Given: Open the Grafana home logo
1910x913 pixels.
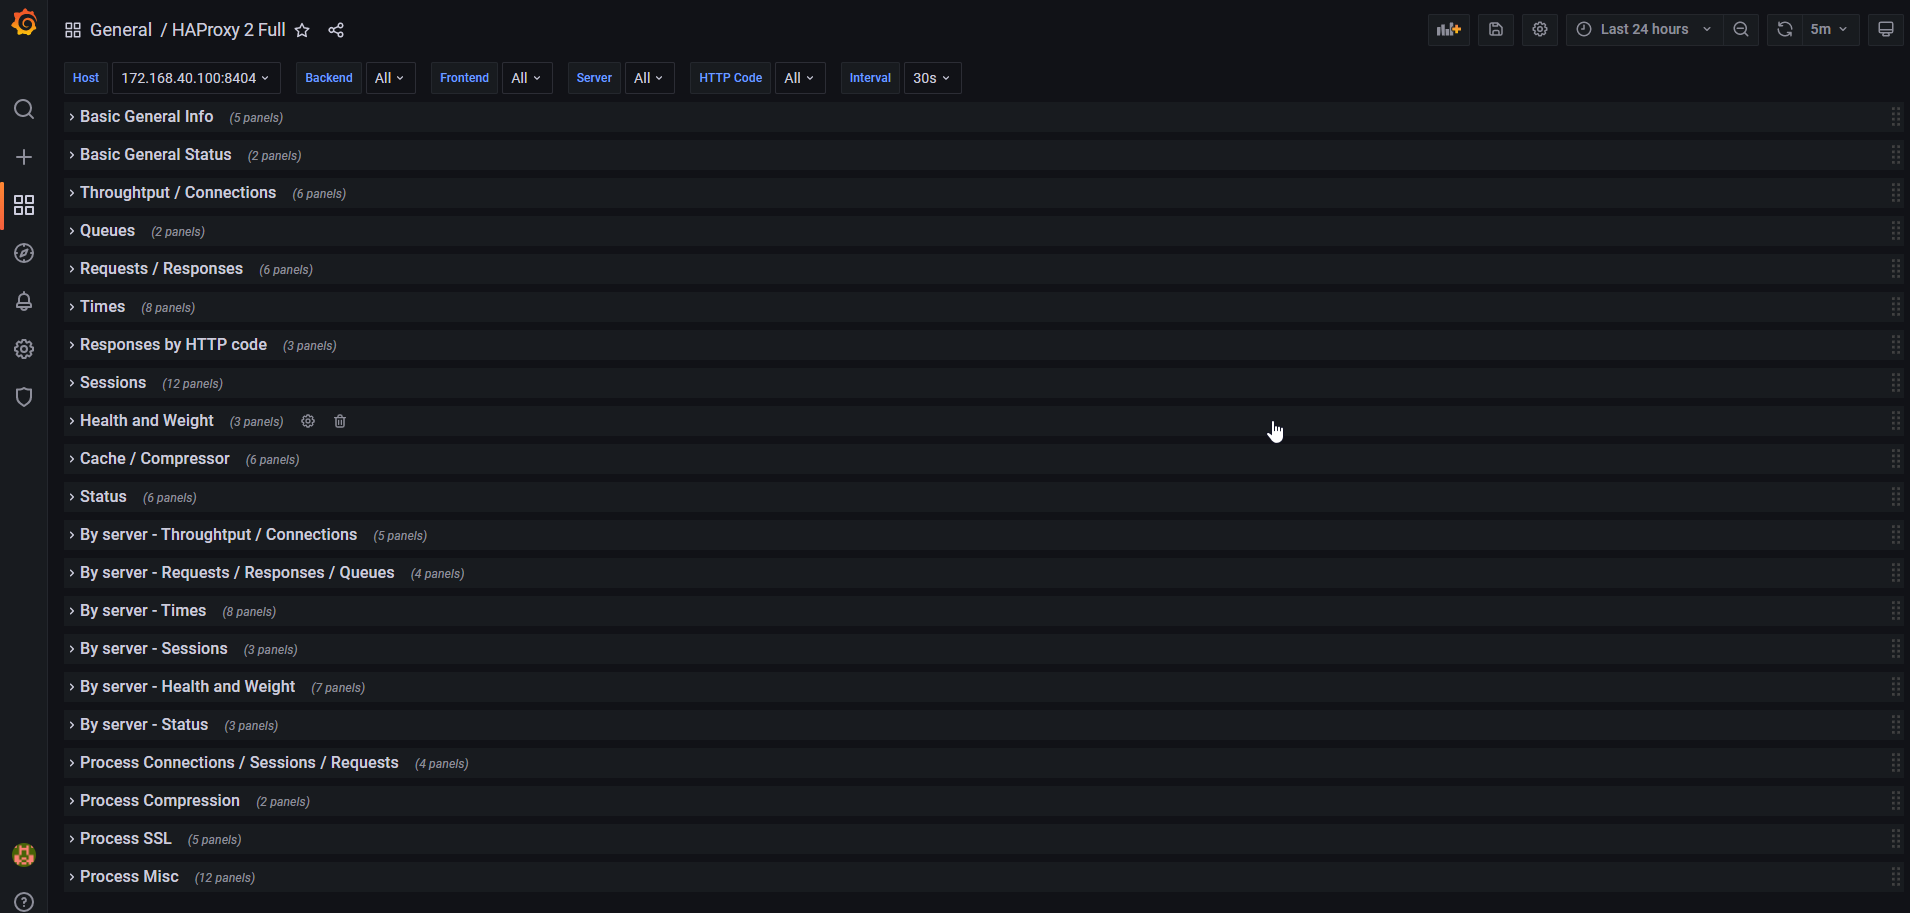Looking at the screenshot, I should click(24, 22).
